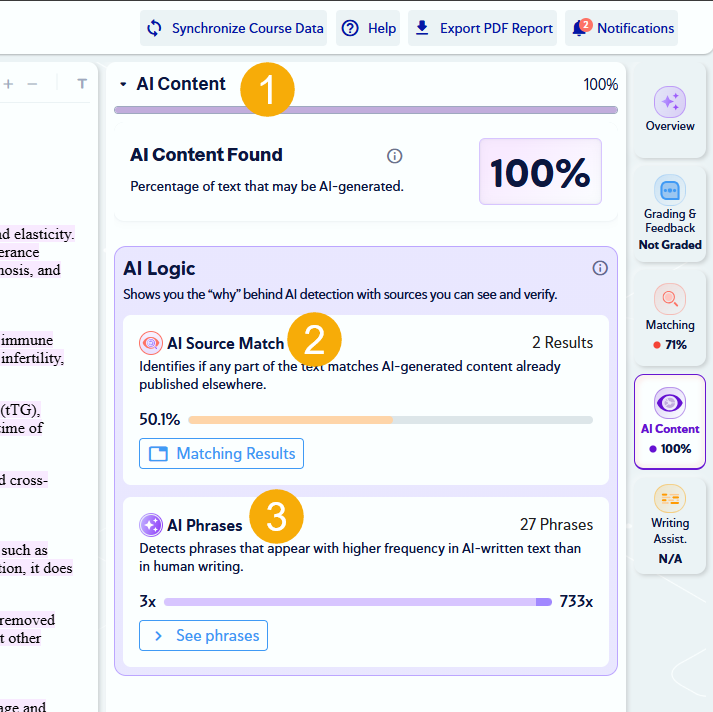This screenshot has height=712, width=713.
Task: Switch to Grading & Feedback tab label
Action: pyautogui.click(x=670, y=221)
